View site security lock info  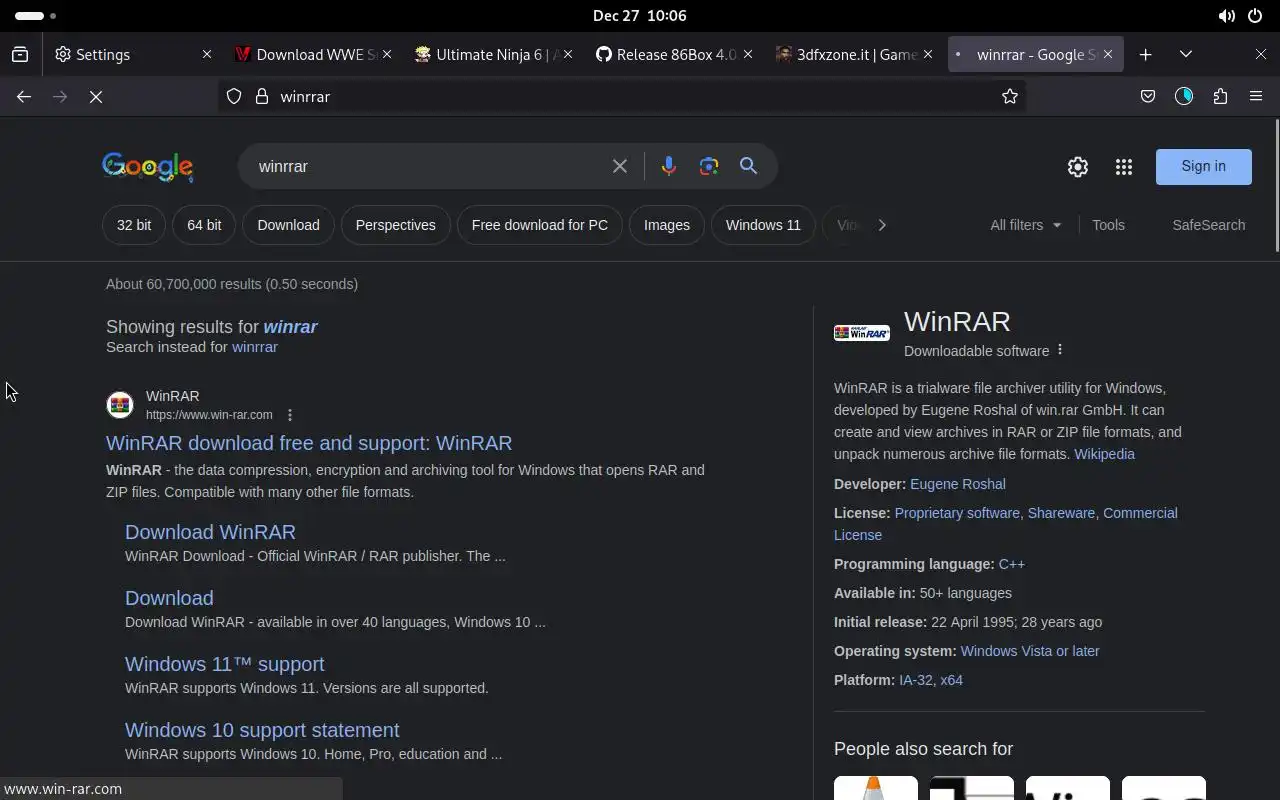pos(262,96)
